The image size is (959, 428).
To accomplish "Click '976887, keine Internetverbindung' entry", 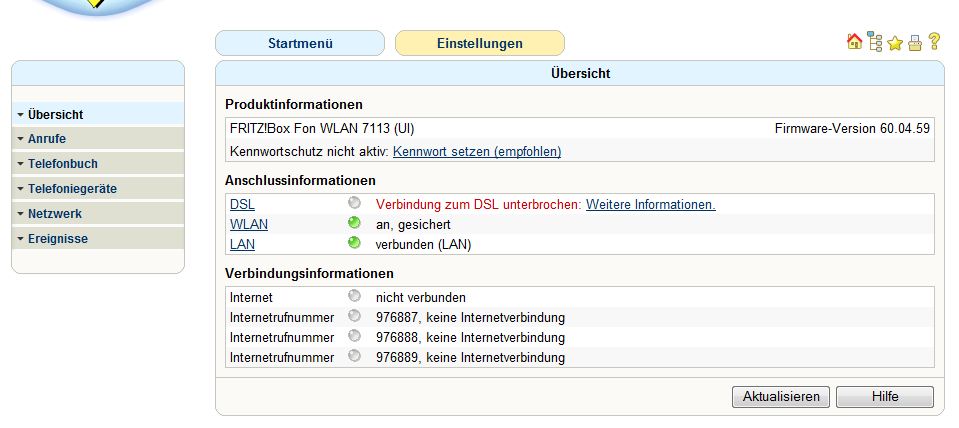I will point(470,318).
